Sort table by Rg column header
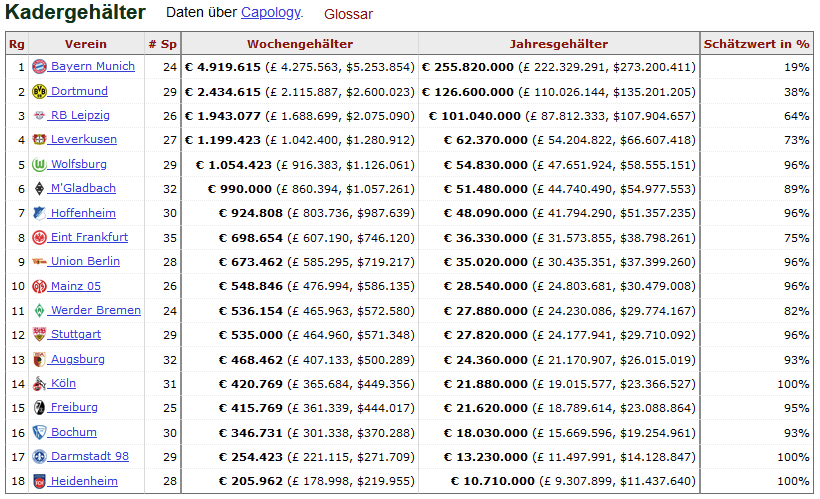The image size is (820, 499). tap(17, 44)
